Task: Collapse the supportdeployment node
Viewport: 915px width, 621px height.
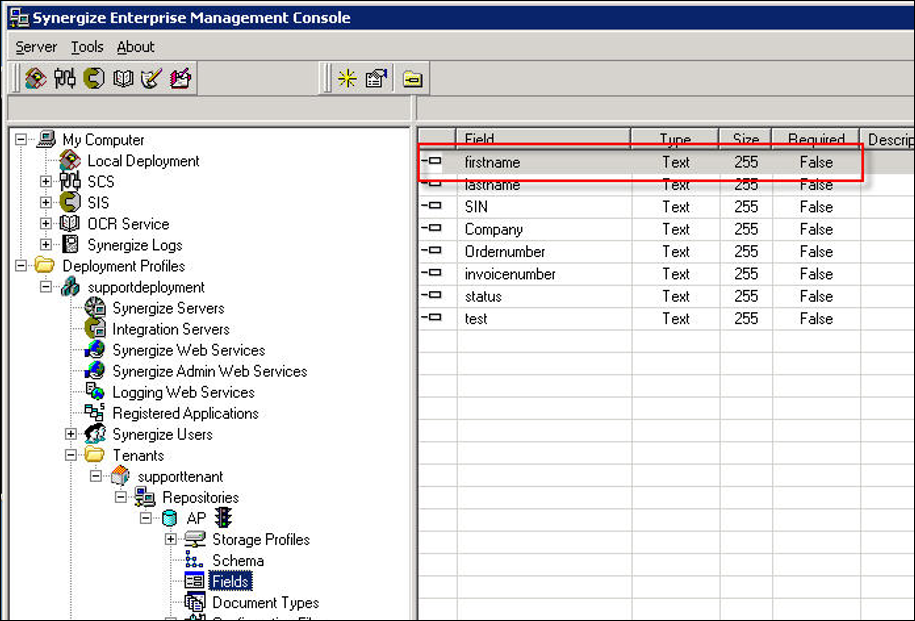Action: click(46, 287)
